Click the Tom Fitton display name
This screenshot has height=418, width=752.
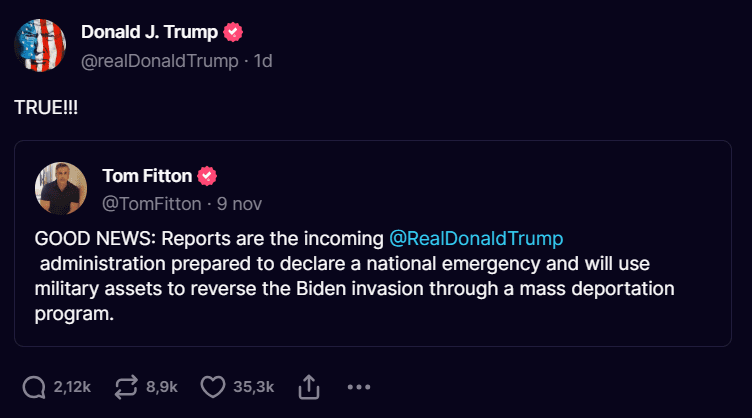click(x=146, y=176)
